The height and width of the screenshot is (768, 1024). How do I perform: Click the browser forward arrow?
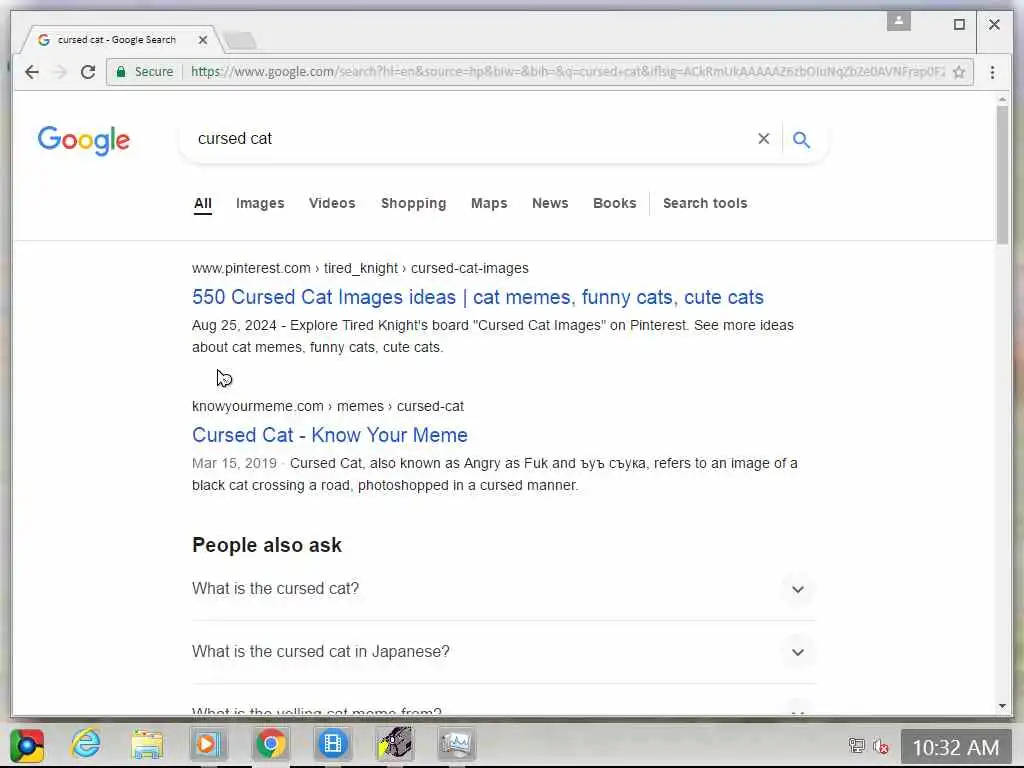coord(59,72)
